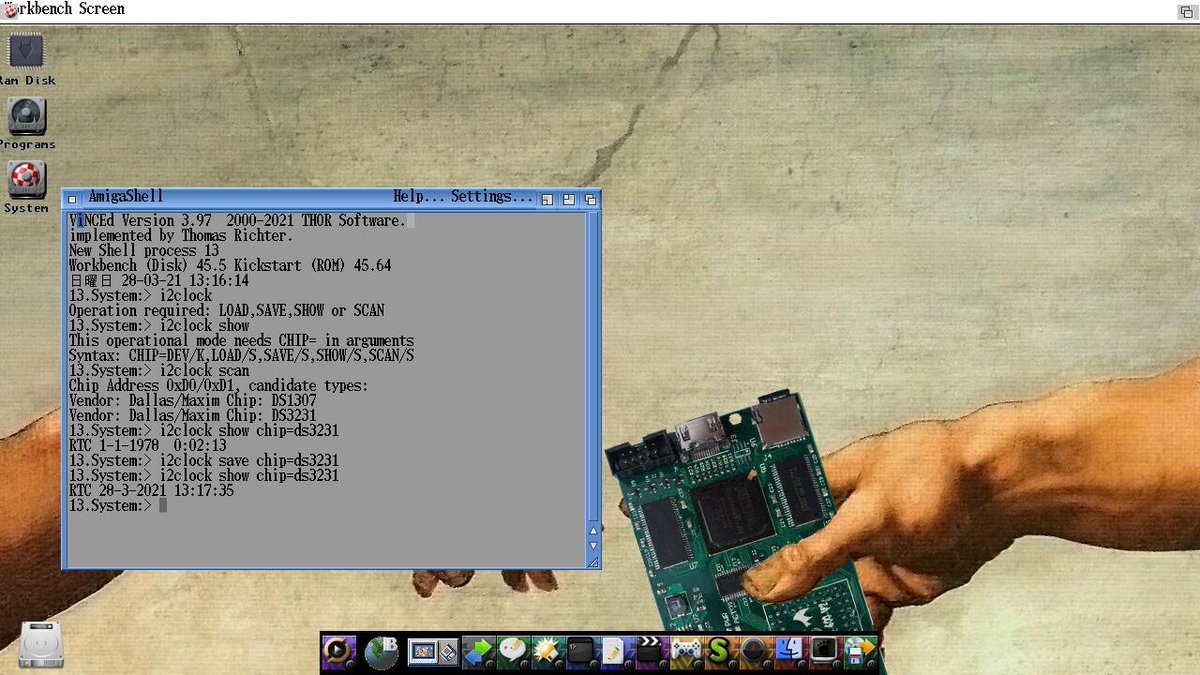
Task: Click the scroll up arrow in AmigaShell
Action: (593, 531)
